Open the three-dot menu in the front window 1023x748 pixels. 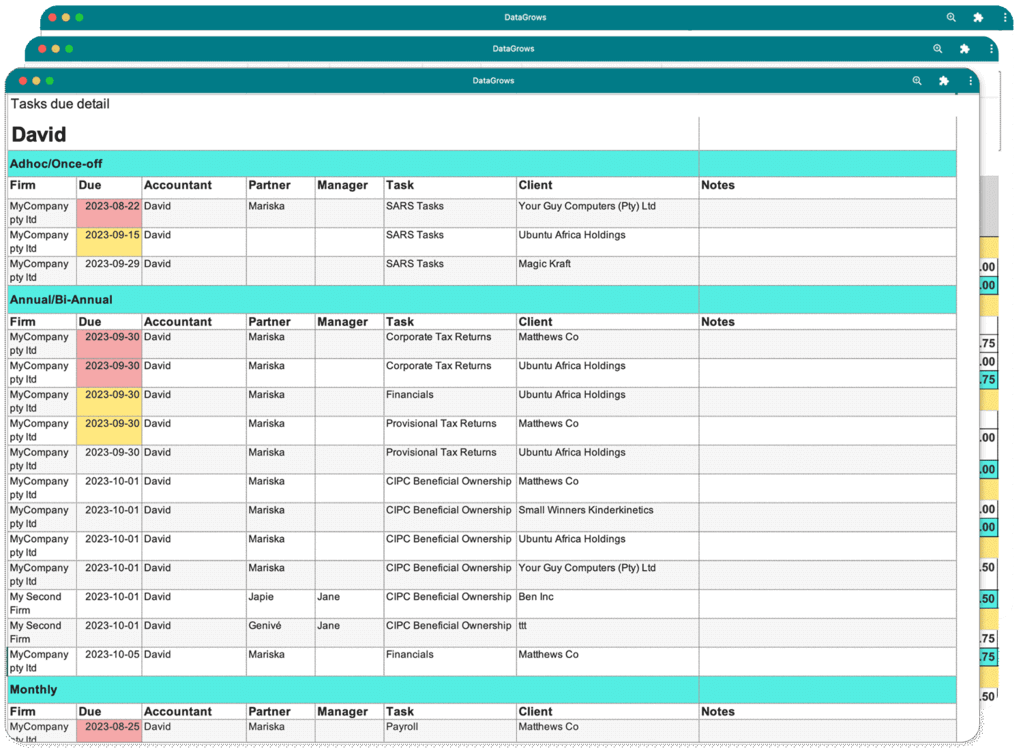pyautogui.click(x=970, y=81)
